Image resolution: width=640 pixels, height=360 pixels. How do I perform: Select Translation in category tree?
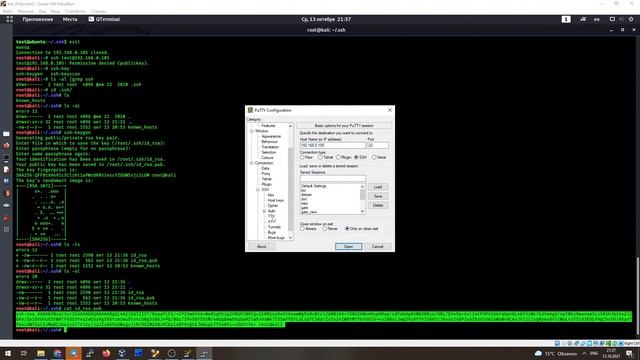pyautogui.click(x=270, y=147)
